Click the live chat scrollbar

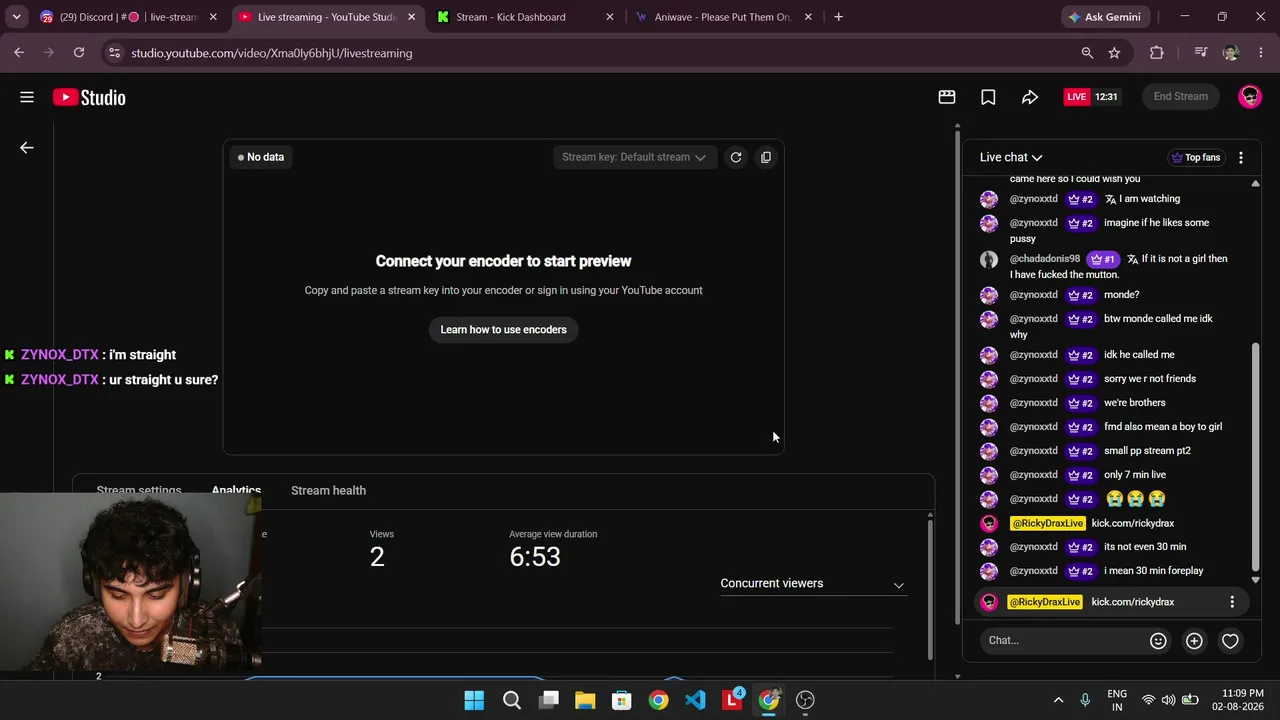tap(1256, 455)
